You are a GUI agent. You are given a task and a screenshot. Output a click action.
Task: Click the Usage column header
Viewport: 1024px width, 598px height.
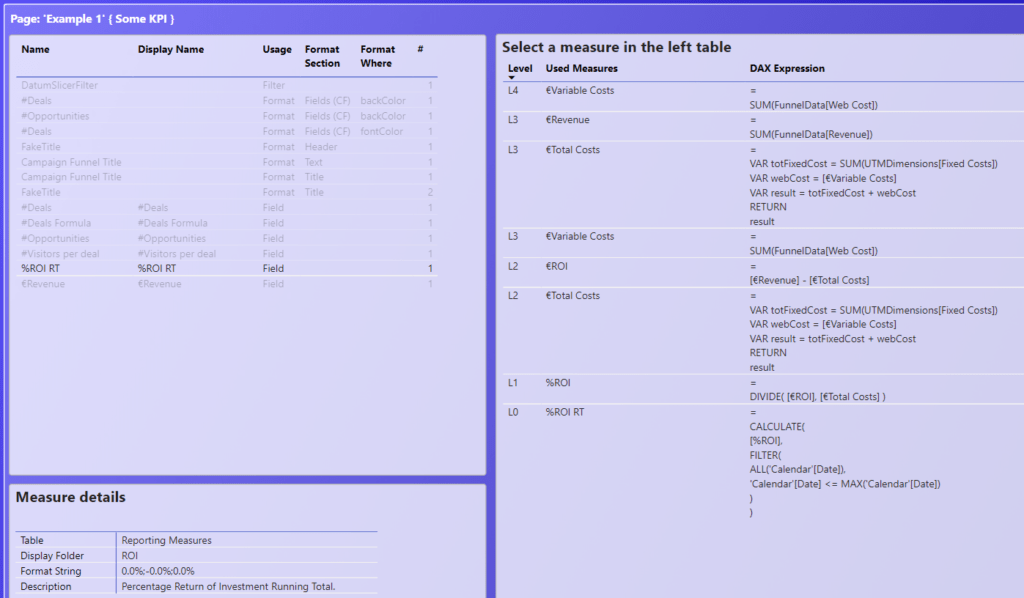coord(277,49)
